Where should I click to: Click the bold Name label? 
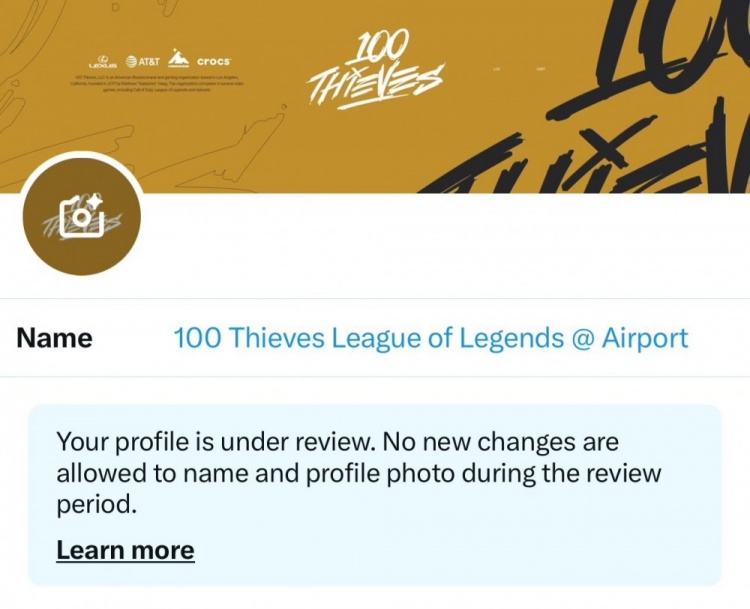[55, 338]
